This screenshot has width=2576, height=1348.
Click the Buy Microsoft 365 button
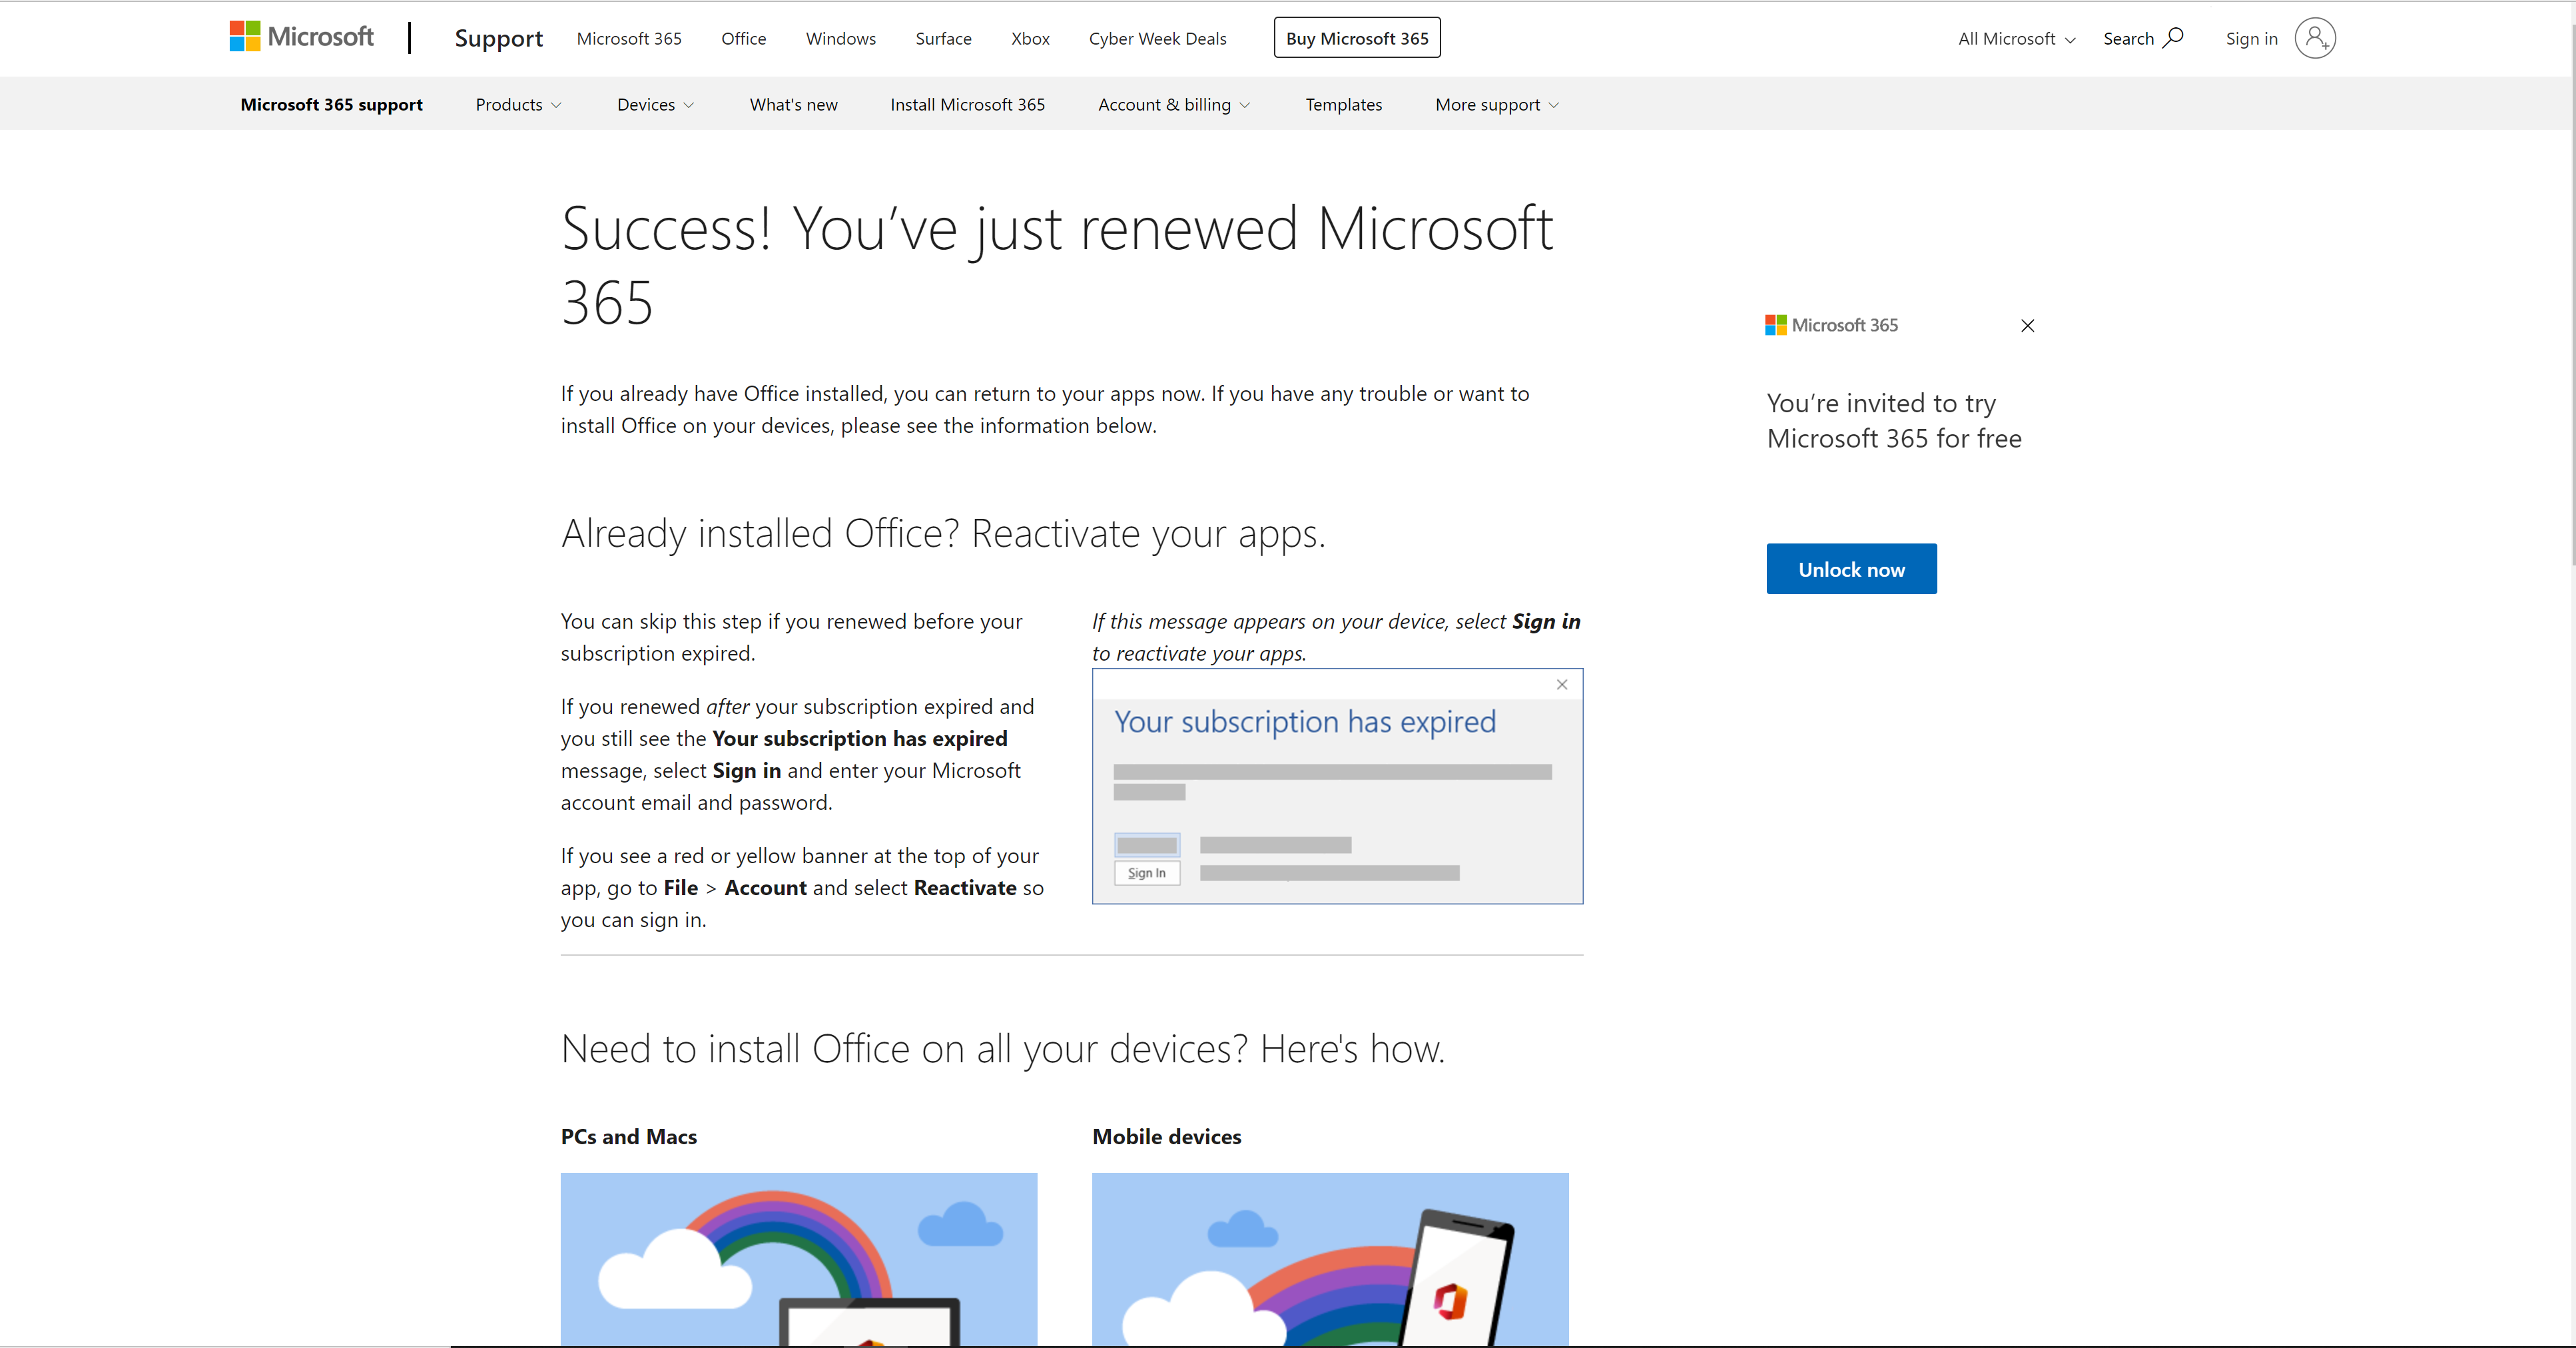pos(1356,37)
